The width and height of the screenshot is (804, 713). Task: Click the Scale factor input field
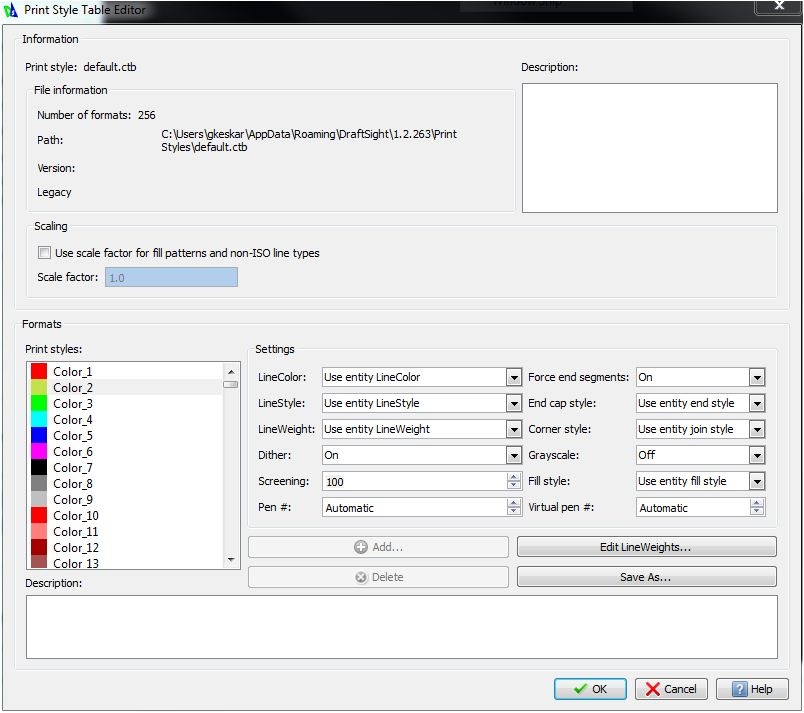click(171, 277)
